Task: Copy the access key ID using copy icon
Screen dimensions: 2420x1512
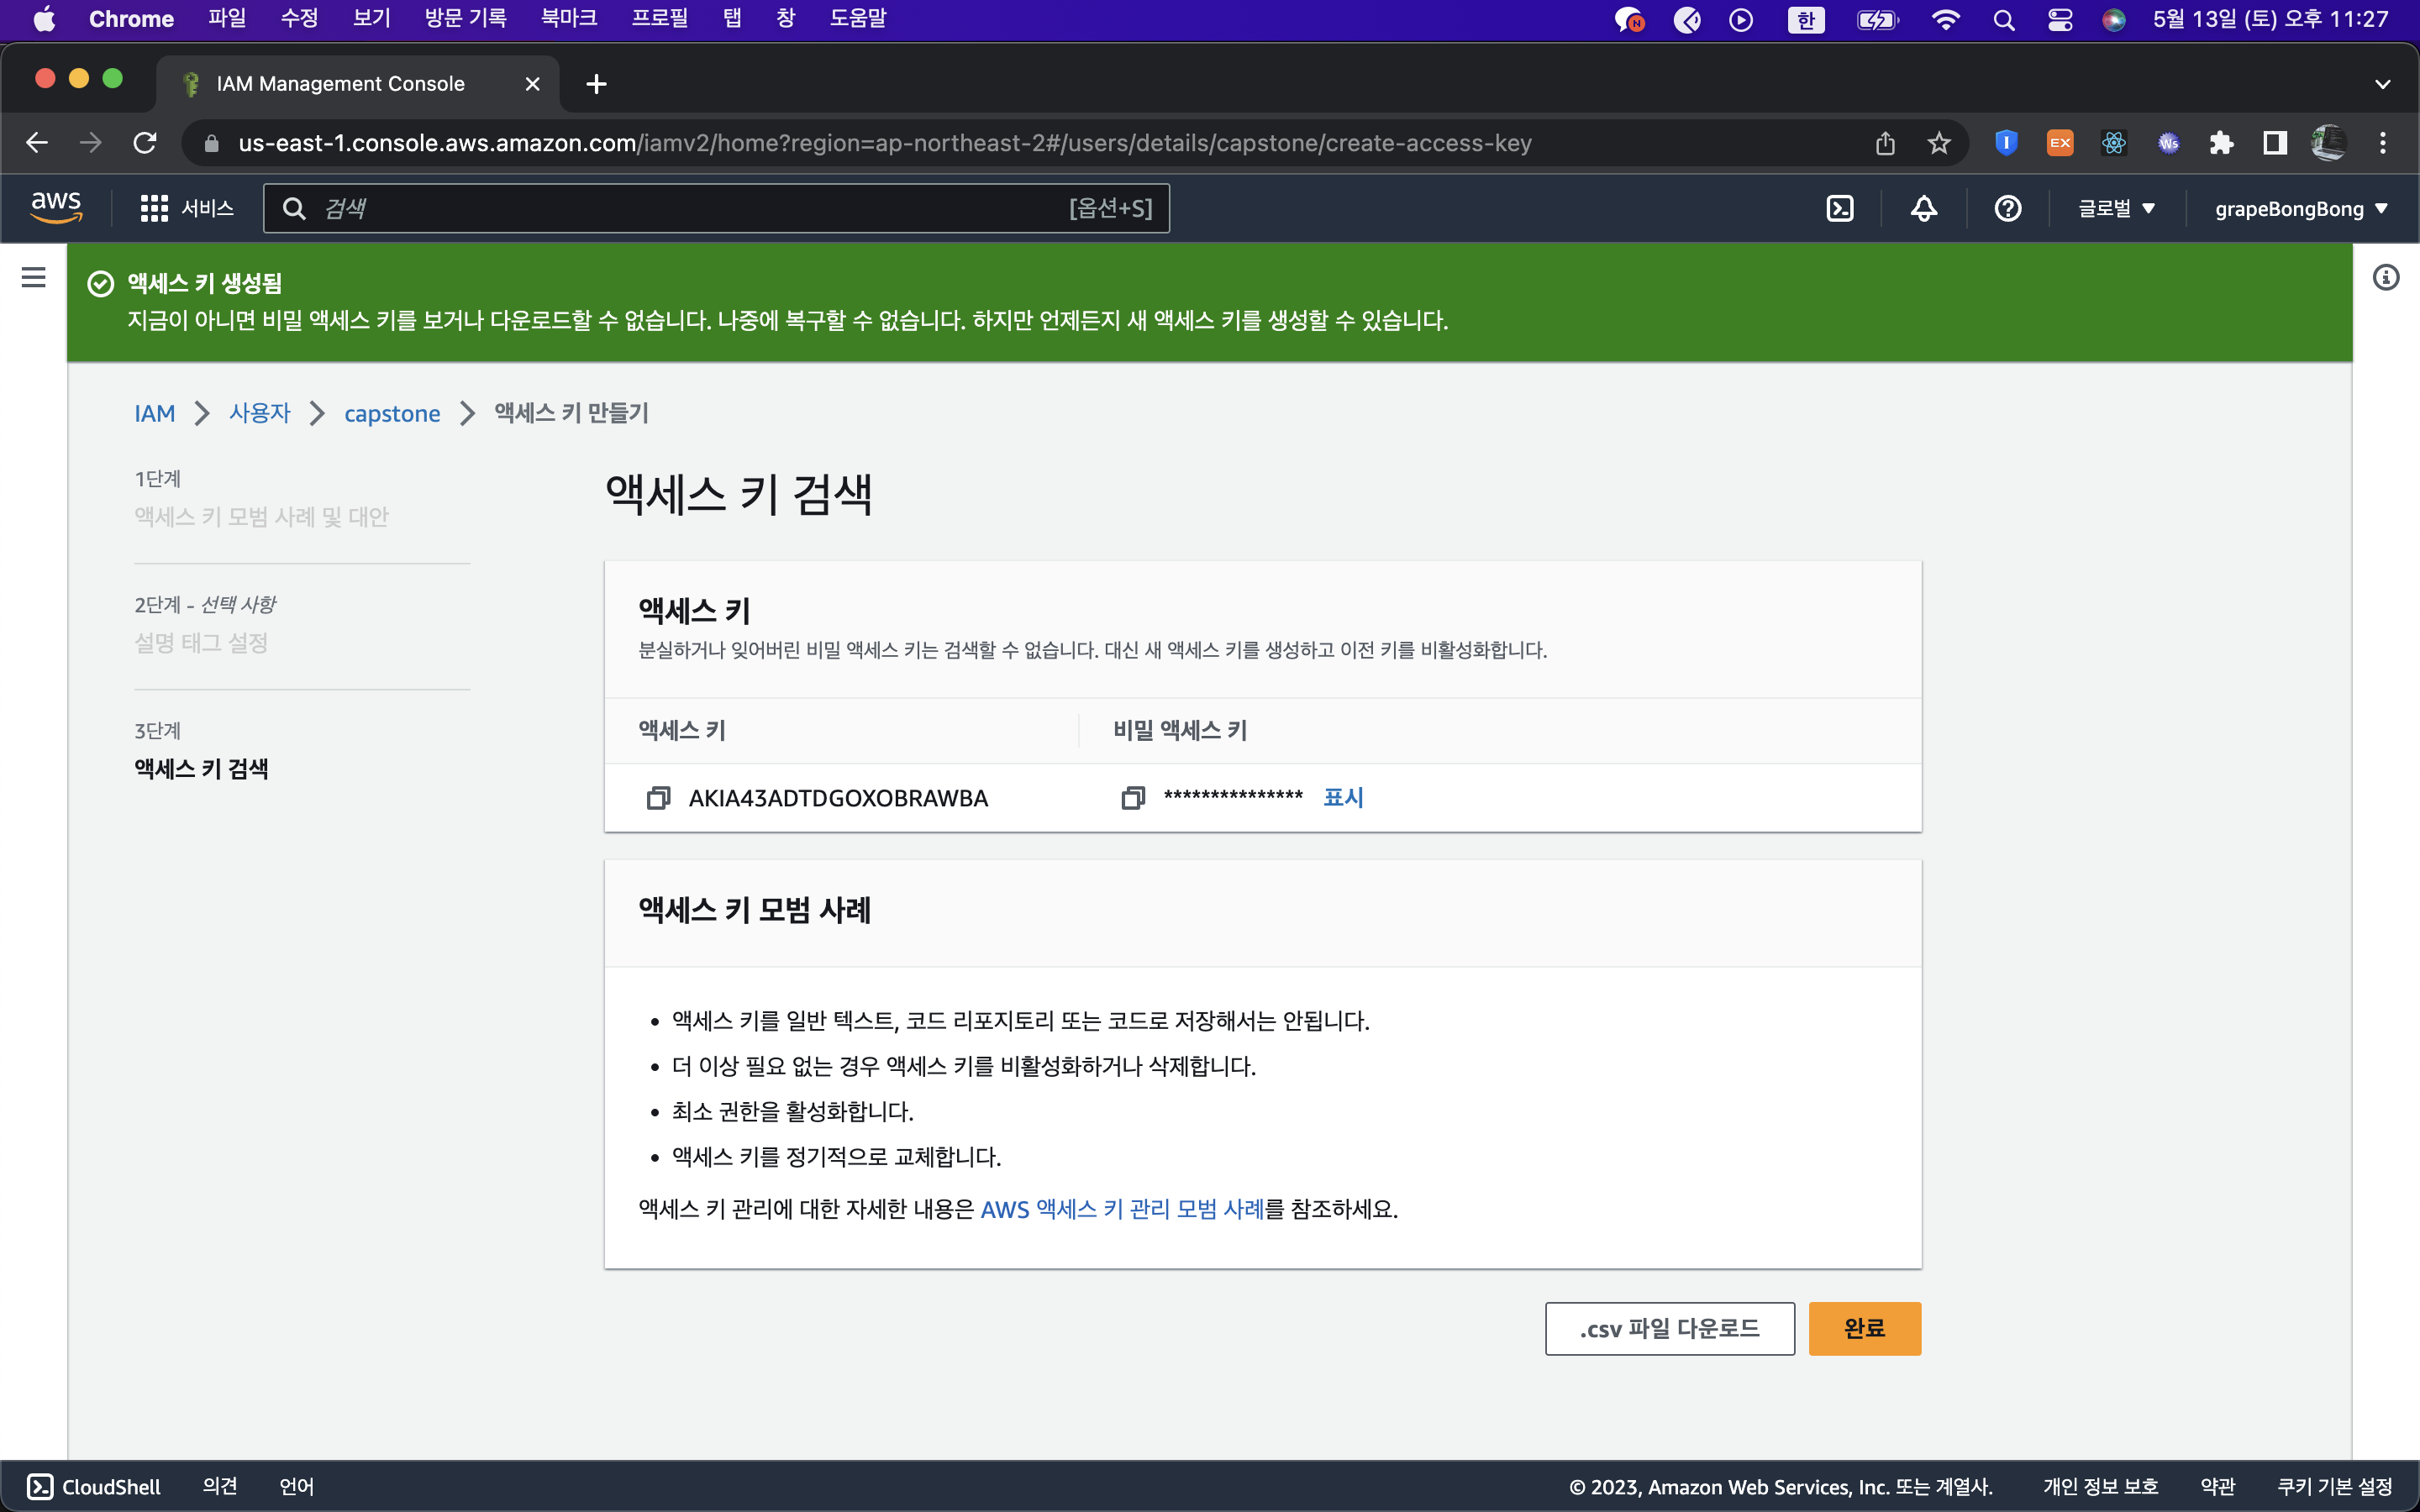Action: pos(658,798)
